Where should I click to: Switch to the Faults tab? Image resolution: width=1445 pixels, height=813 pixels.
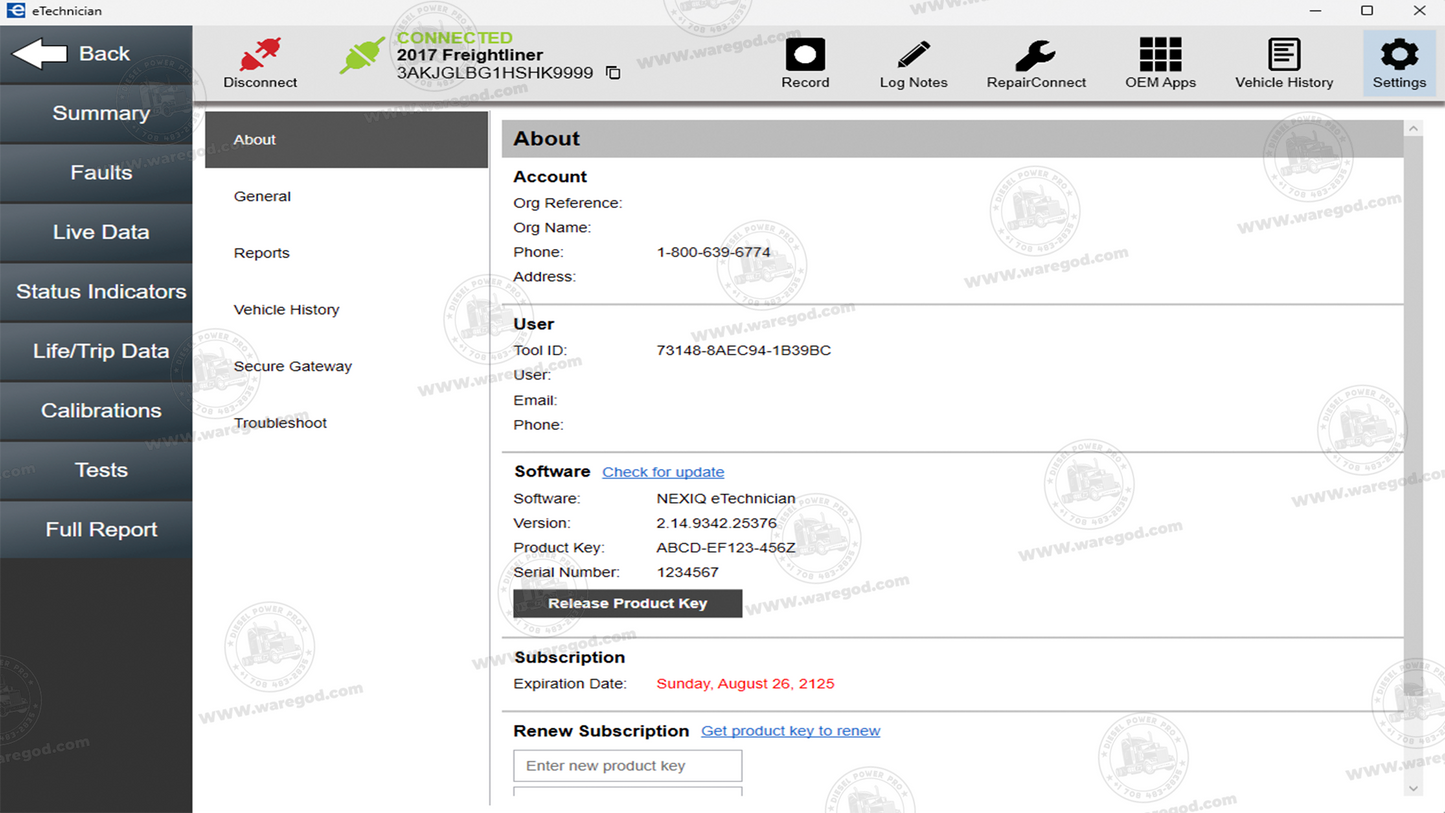(96, 172)
